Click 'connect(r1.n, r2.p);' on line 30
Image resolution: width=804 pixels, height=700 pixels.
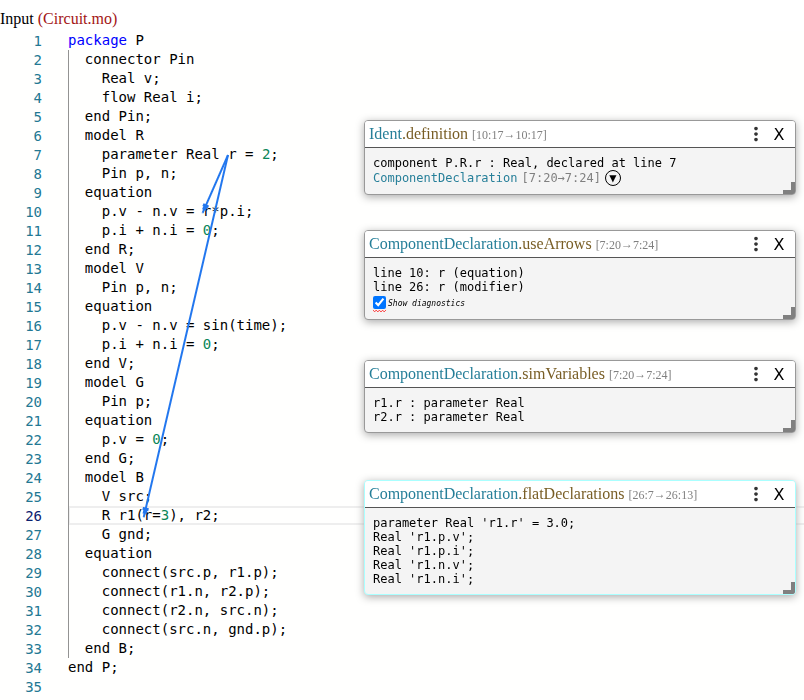click(x=186, y=591)
